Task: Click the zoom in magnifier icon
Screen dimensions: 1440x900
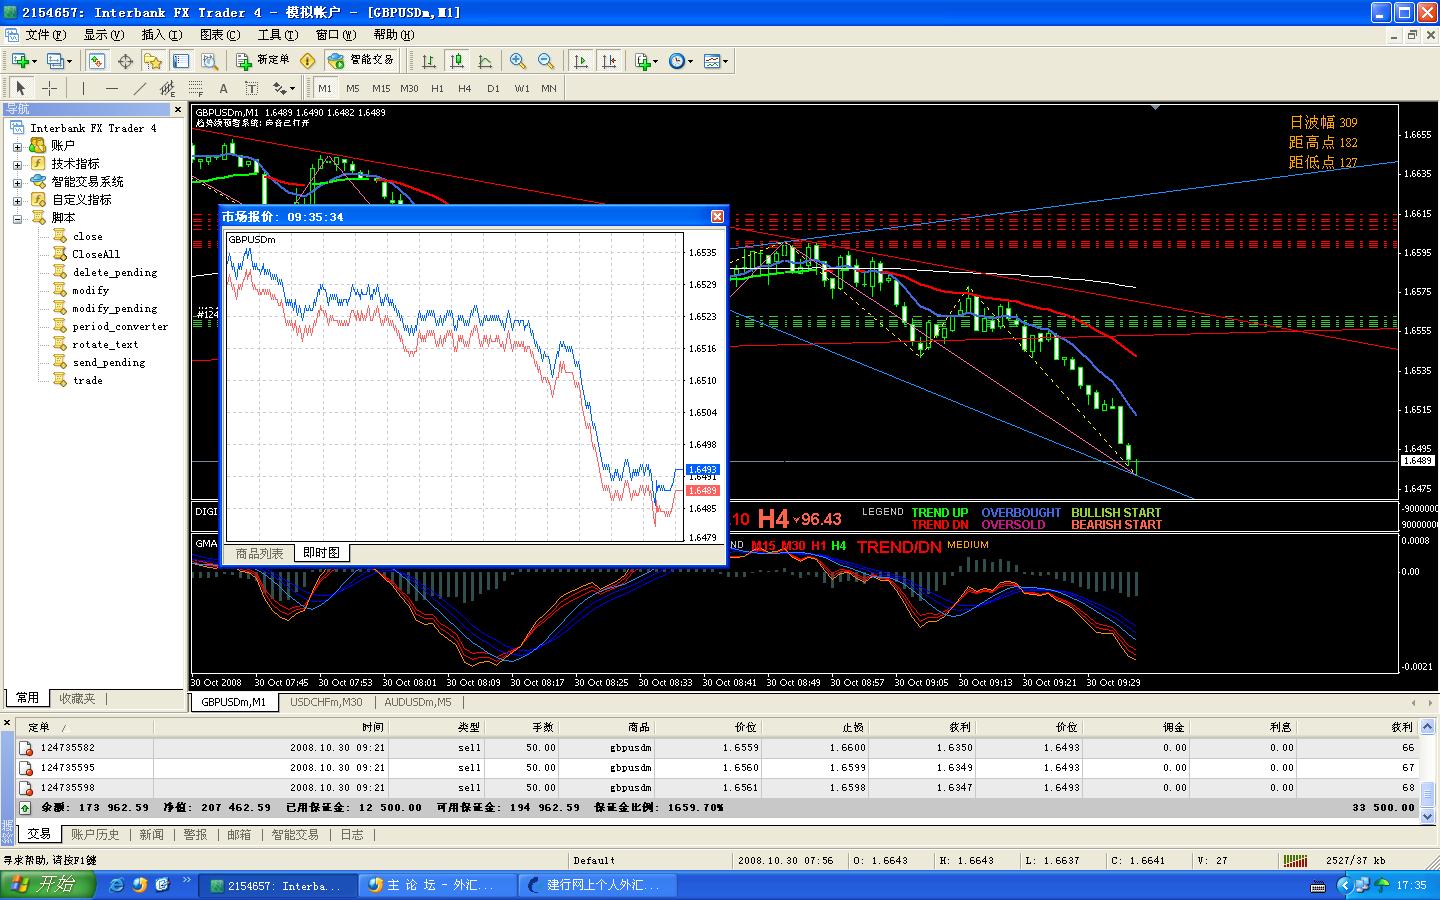Action: point(517,61)
